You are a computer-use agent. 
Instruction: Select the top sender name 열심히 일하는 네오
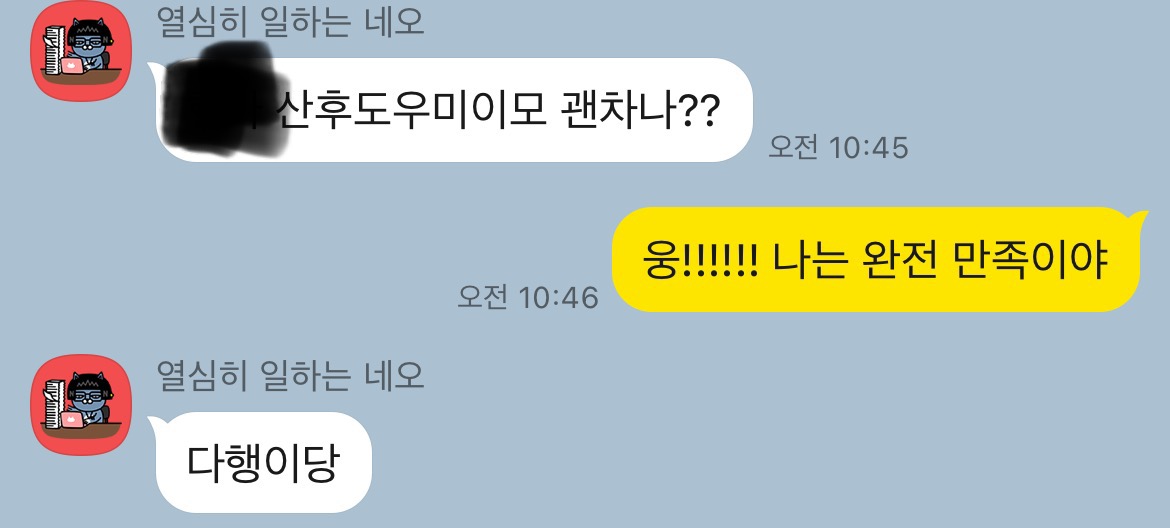pyautogui.click(x=290, y=22)
